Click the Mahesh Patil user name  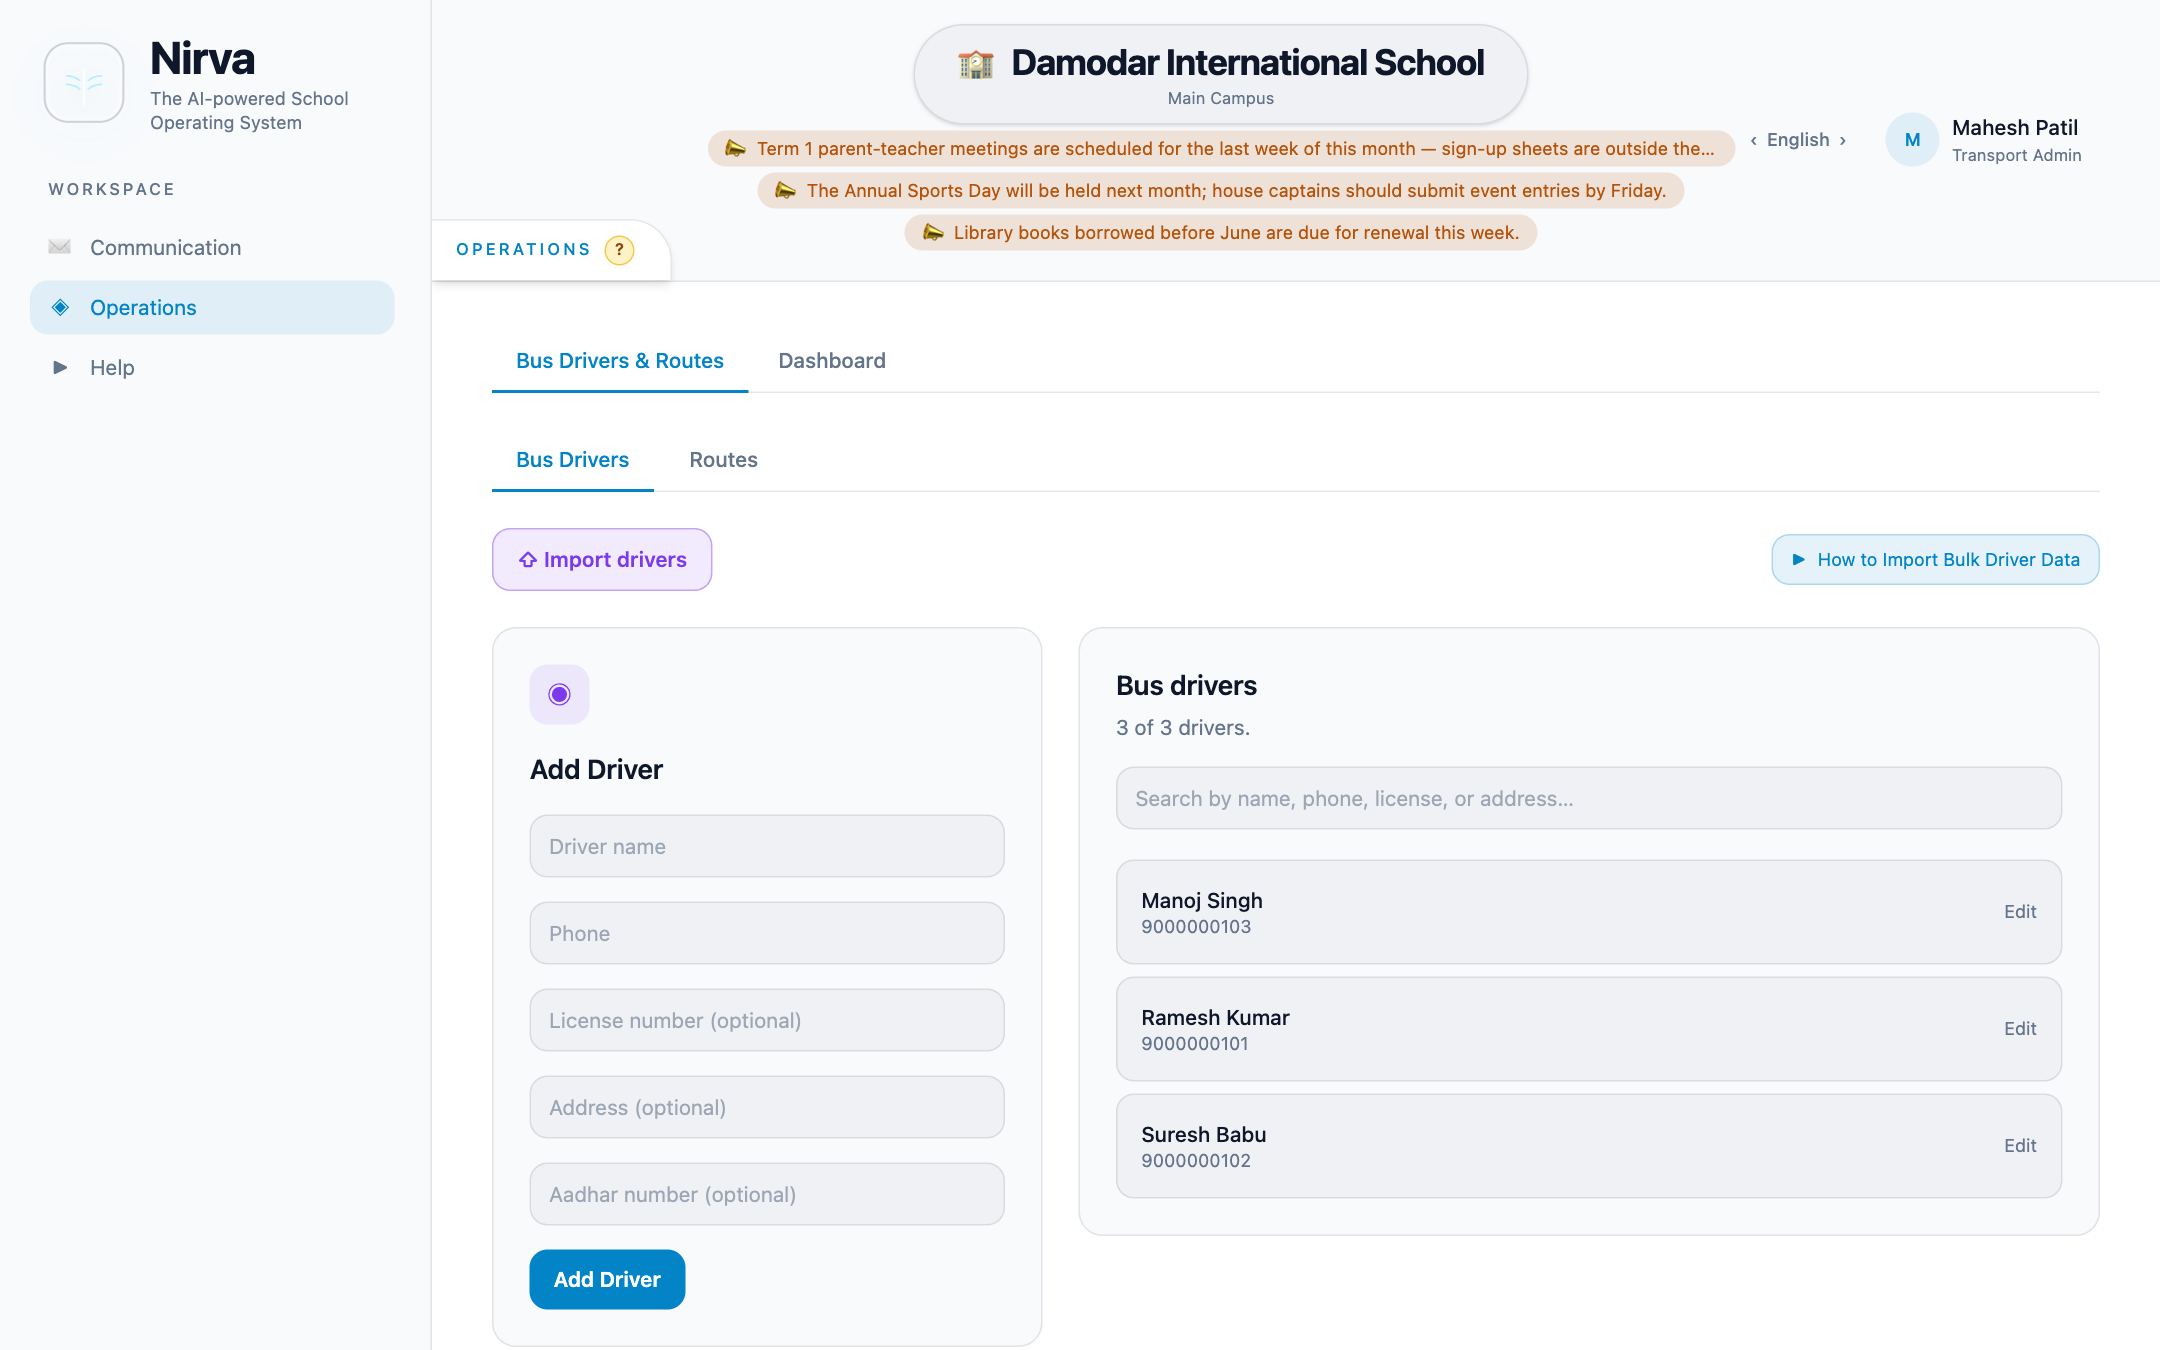coord(2015,128)
